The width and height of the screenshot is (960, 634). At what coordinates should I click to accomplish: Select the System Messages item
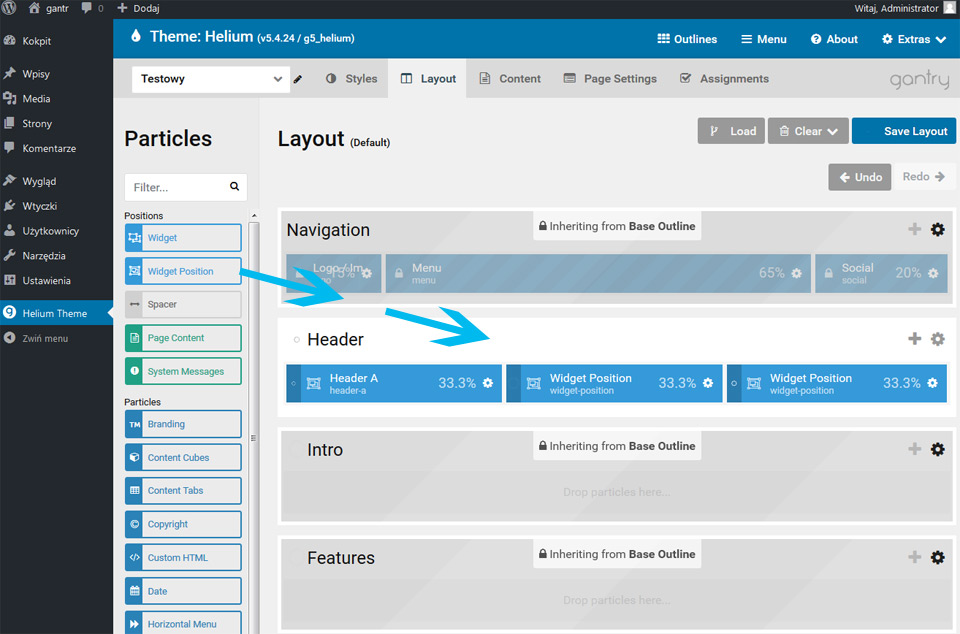[x=183, y=371]
